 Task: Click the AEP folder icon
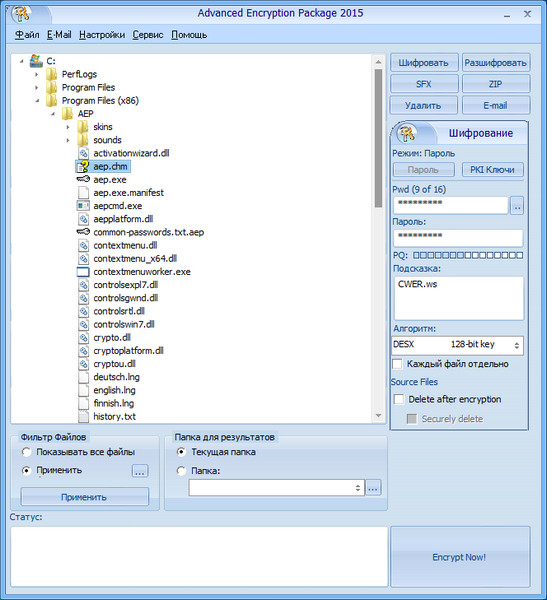(x=67, y=114)
